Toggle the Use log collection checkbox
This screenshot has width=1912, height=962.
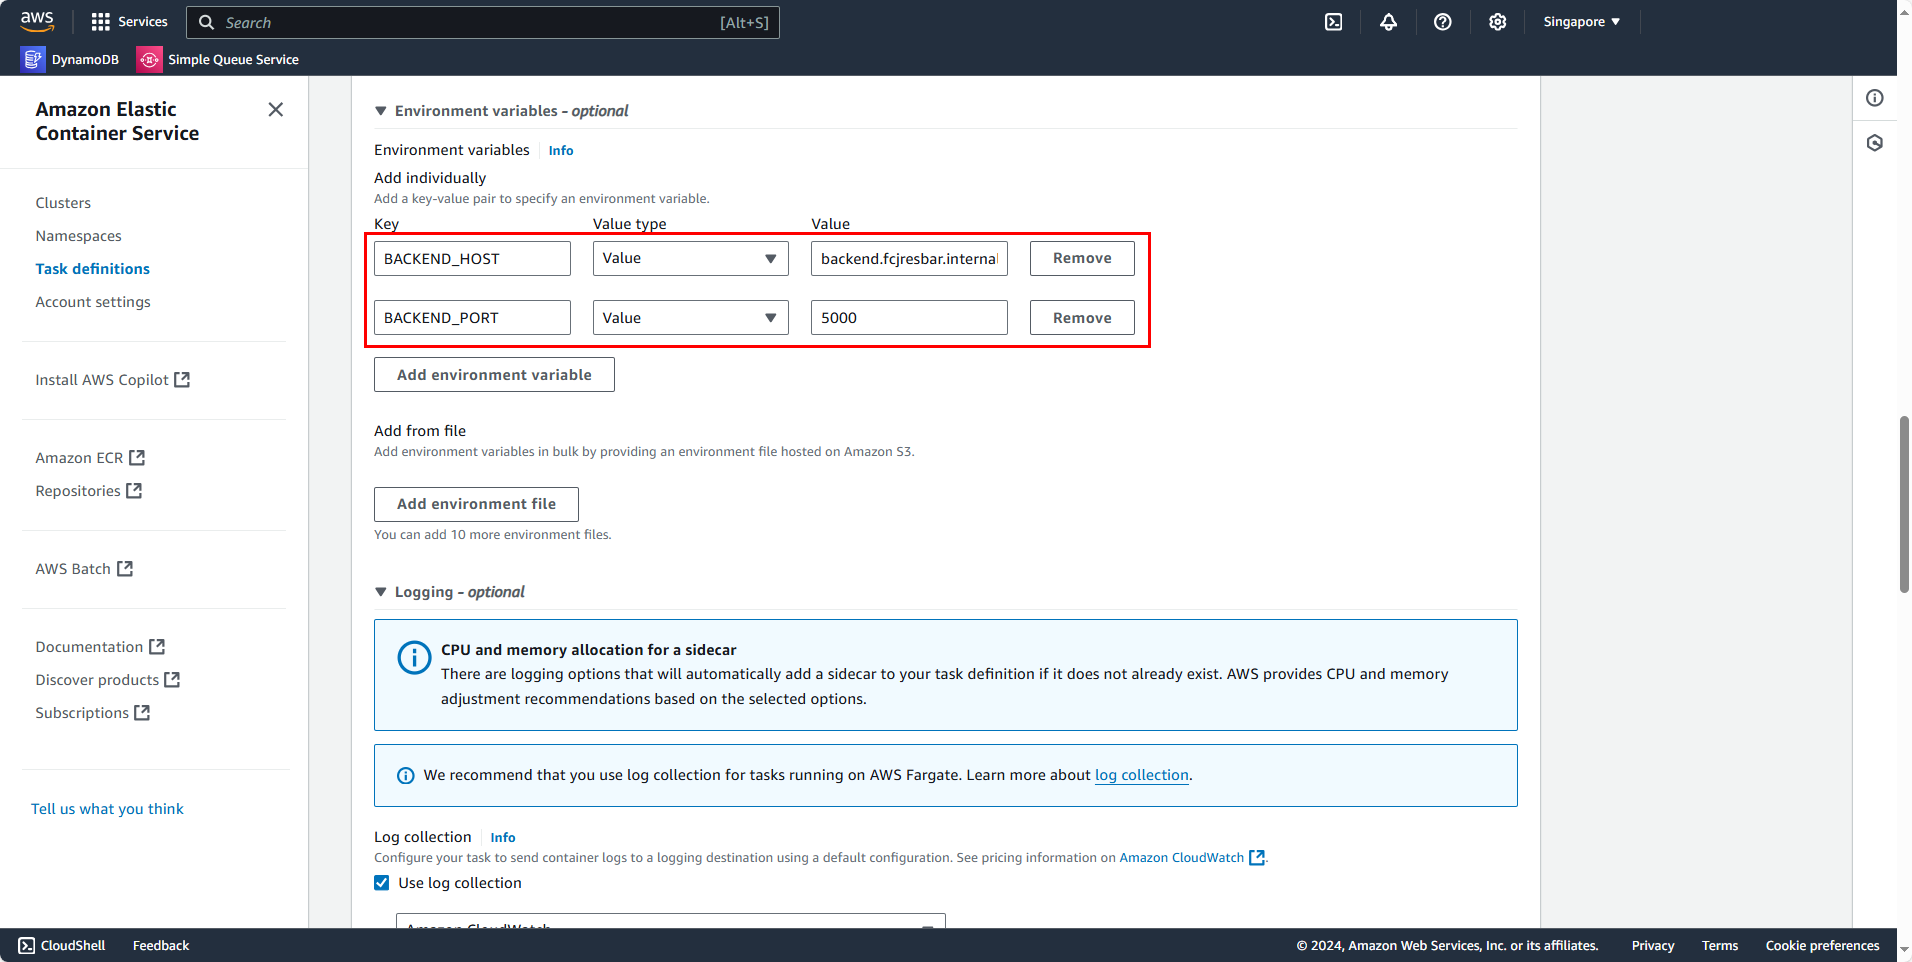point(382,883)
